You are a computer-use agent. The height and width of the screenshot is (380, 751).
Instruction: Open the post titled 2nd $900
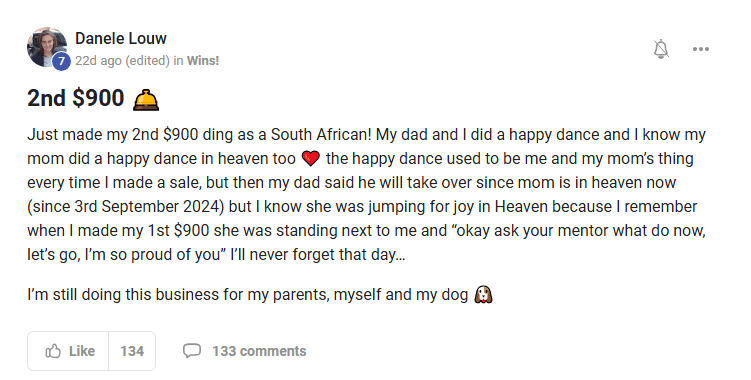point(76,98)
